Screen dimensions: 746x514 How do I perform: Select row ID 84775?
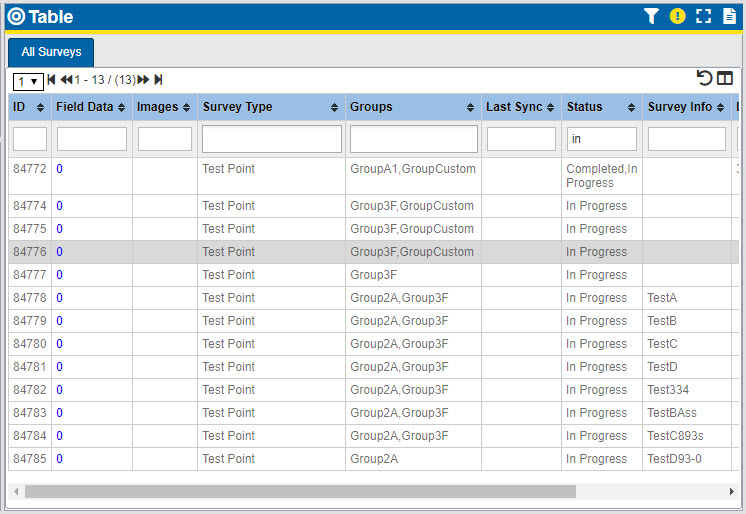tap(30, 229)
